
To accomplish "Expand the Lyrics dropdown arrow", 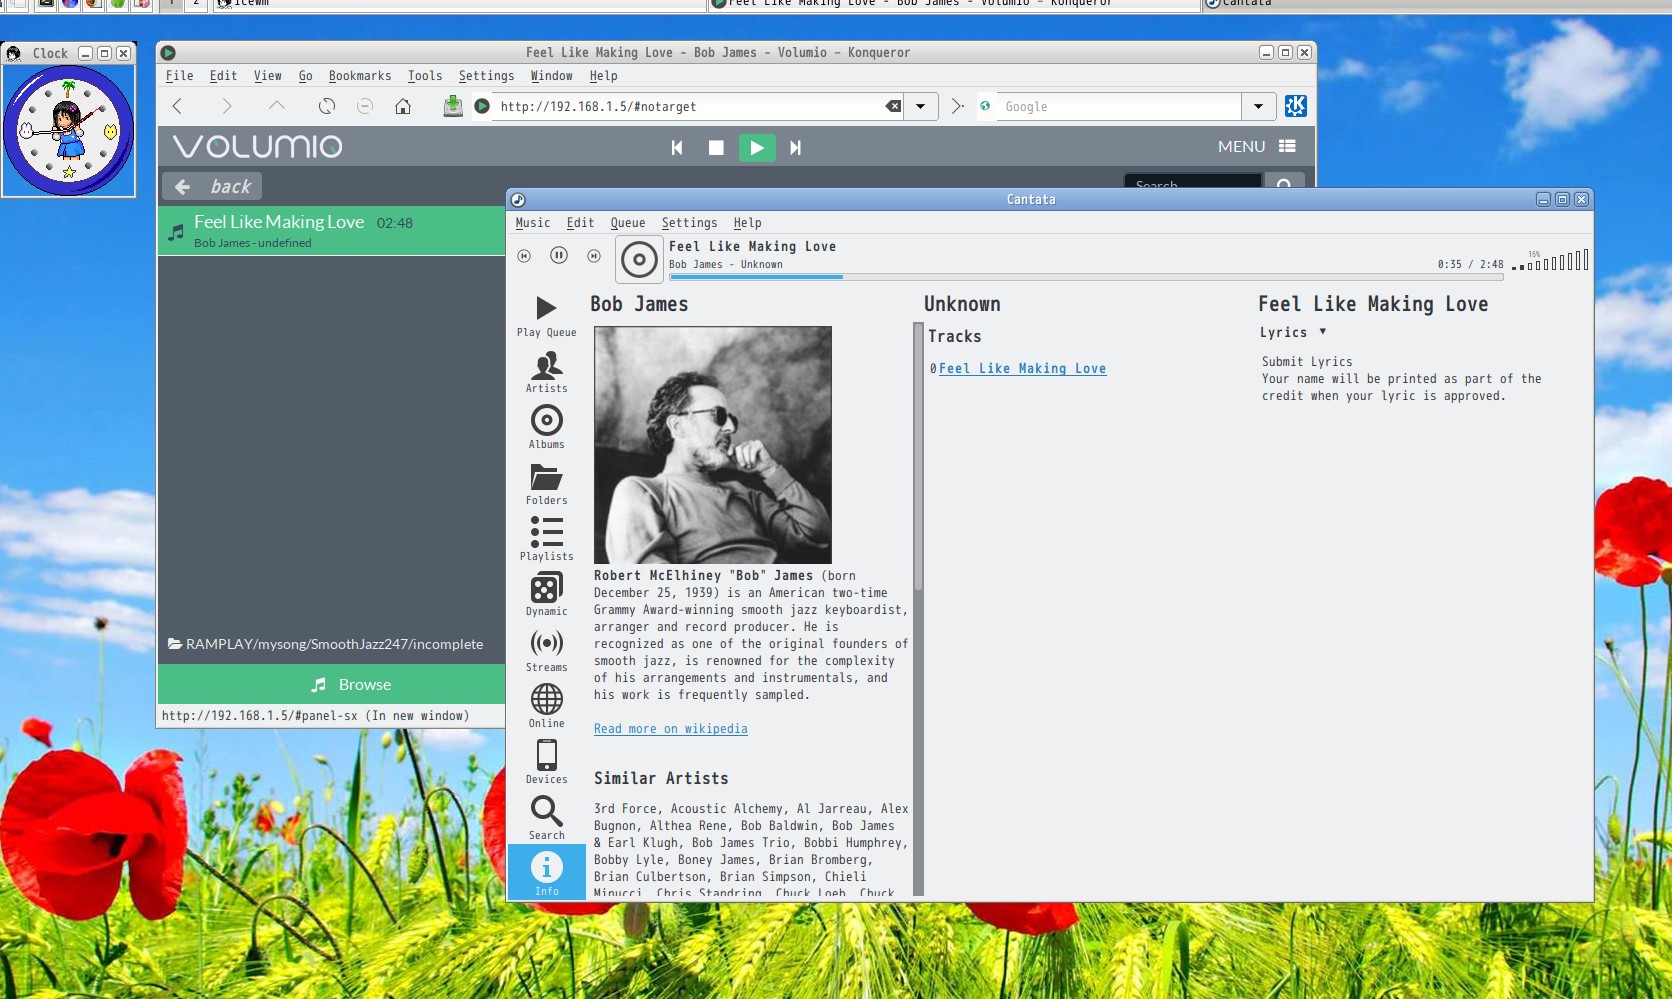I will tap(1322, 332).
